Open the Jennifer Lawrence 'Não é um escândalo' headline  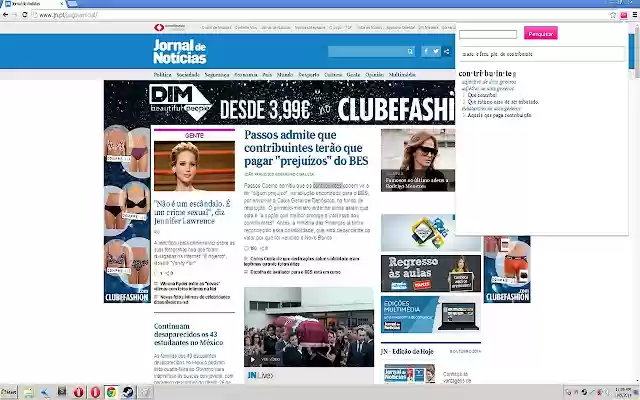[192, 212]
